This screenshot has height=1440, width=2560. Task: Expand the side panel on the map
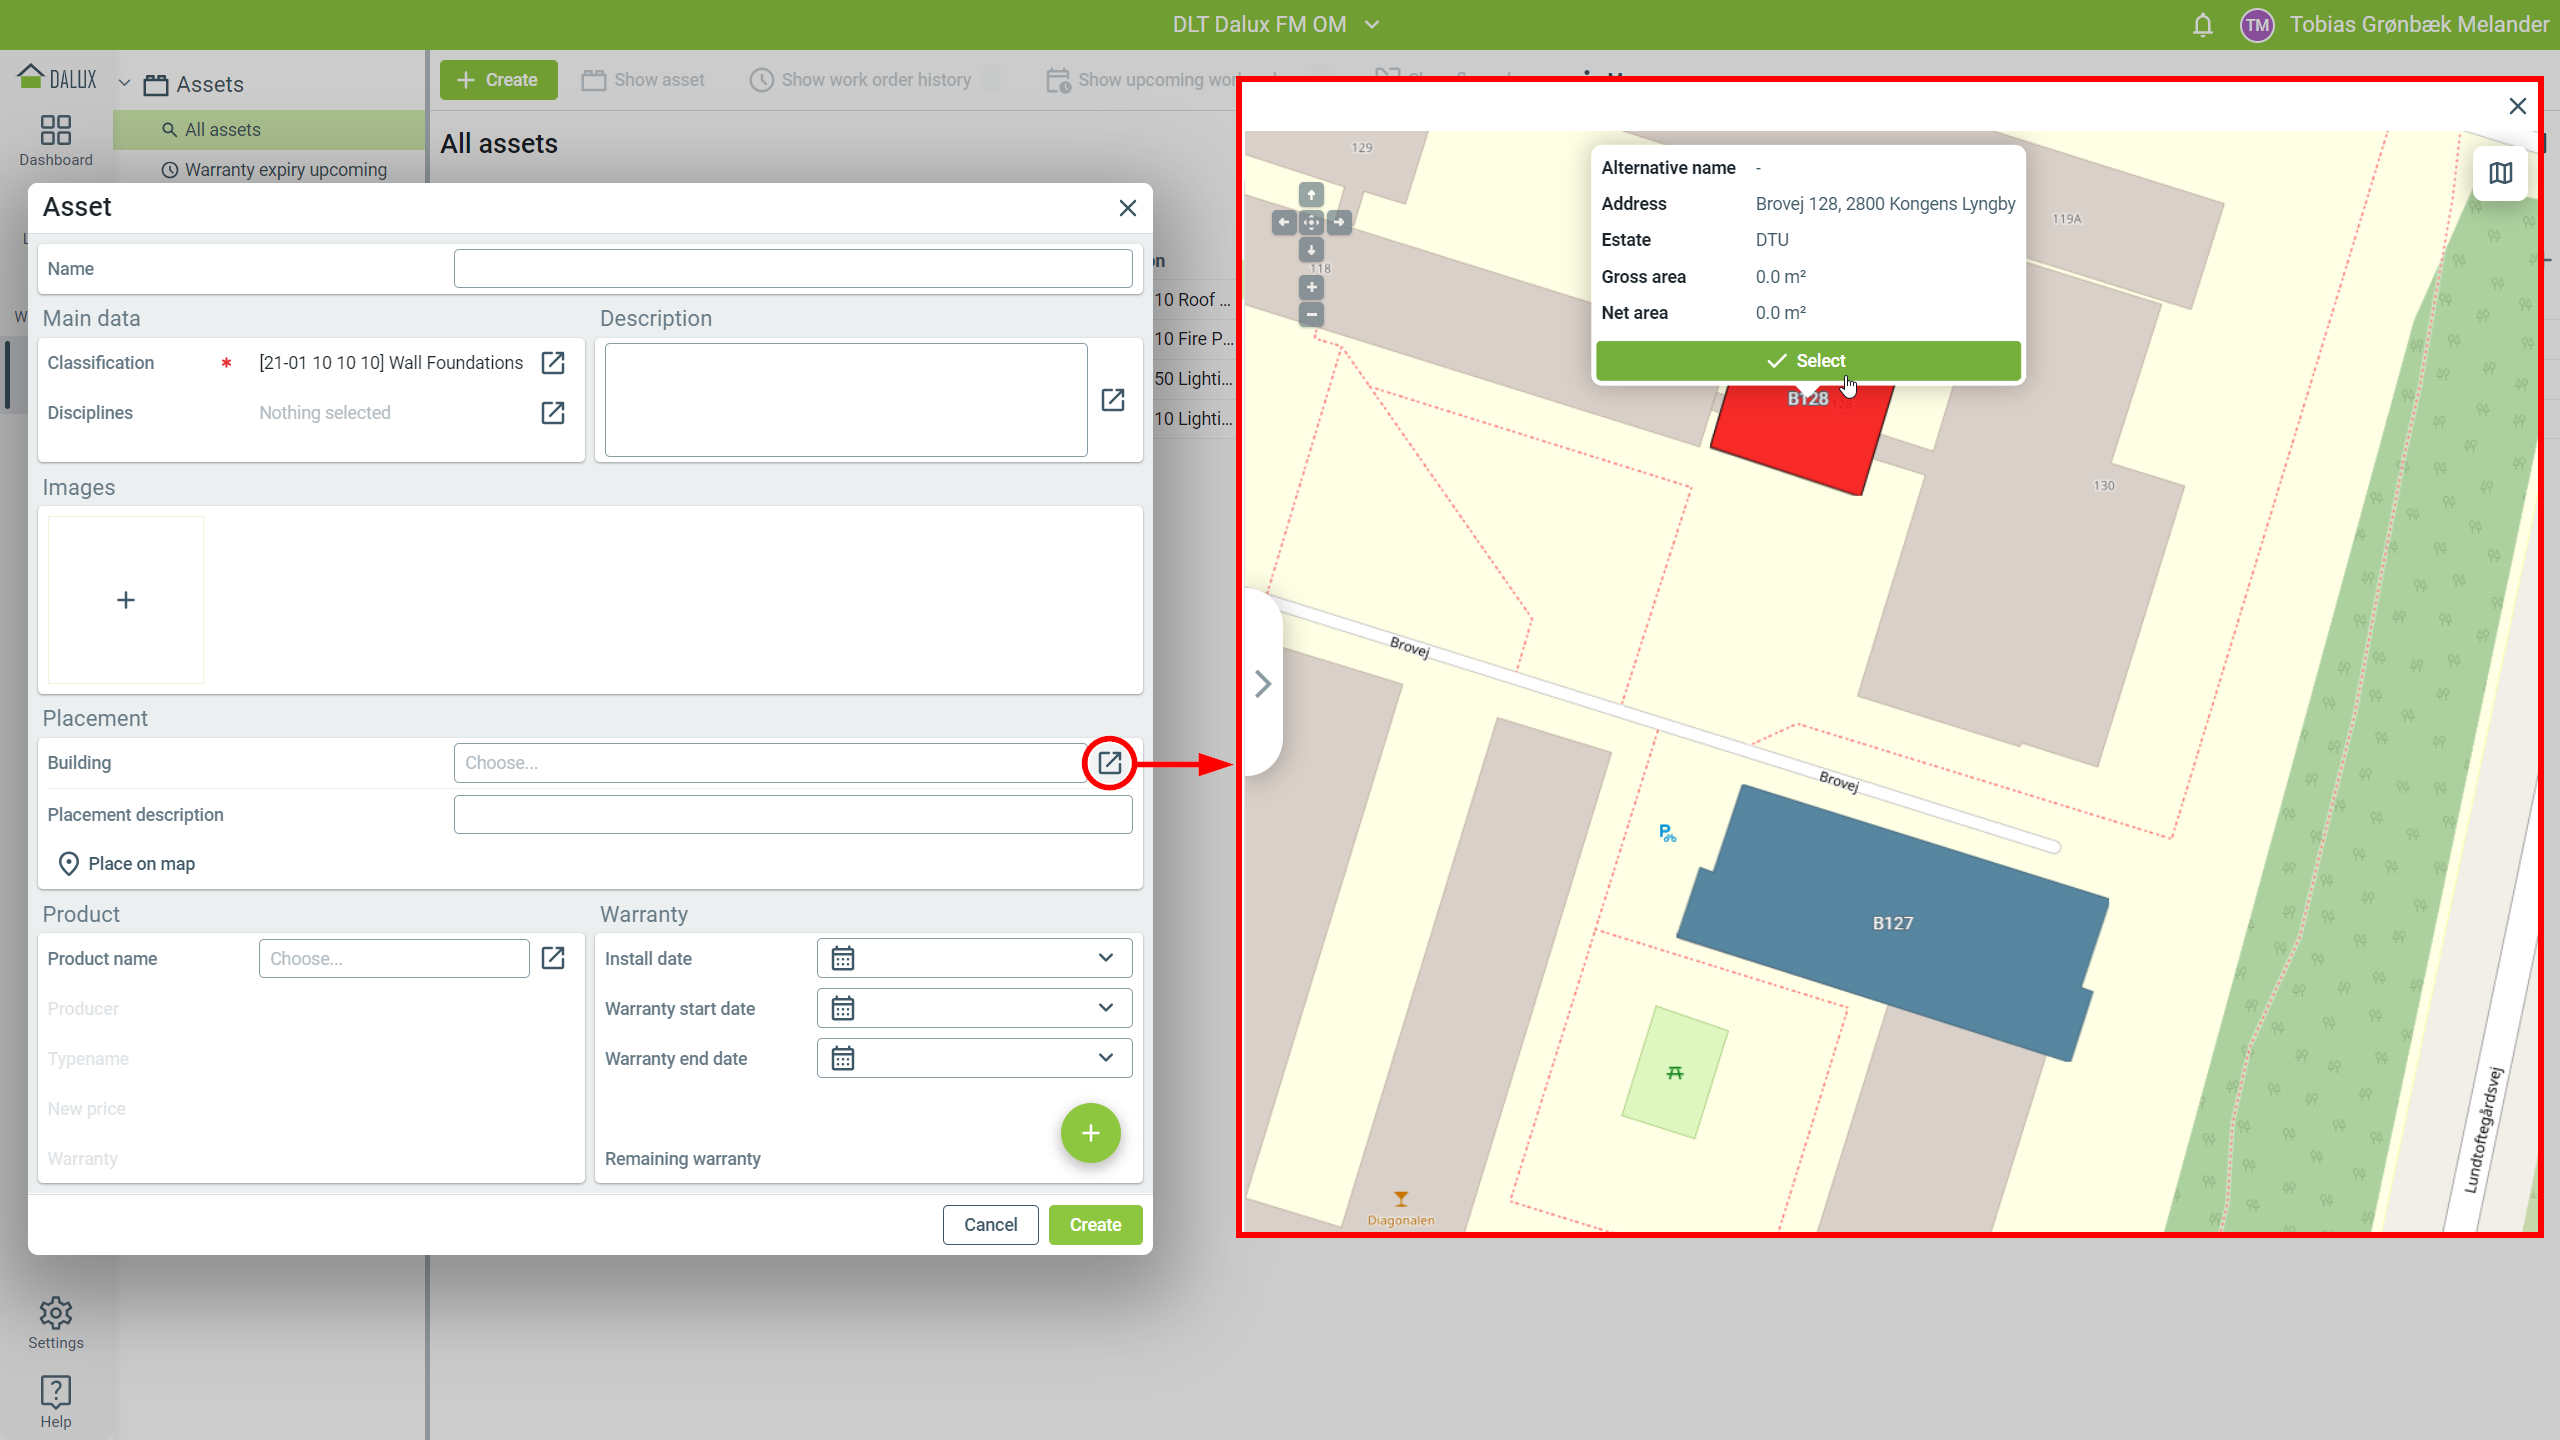click(x=1263, y=684)
